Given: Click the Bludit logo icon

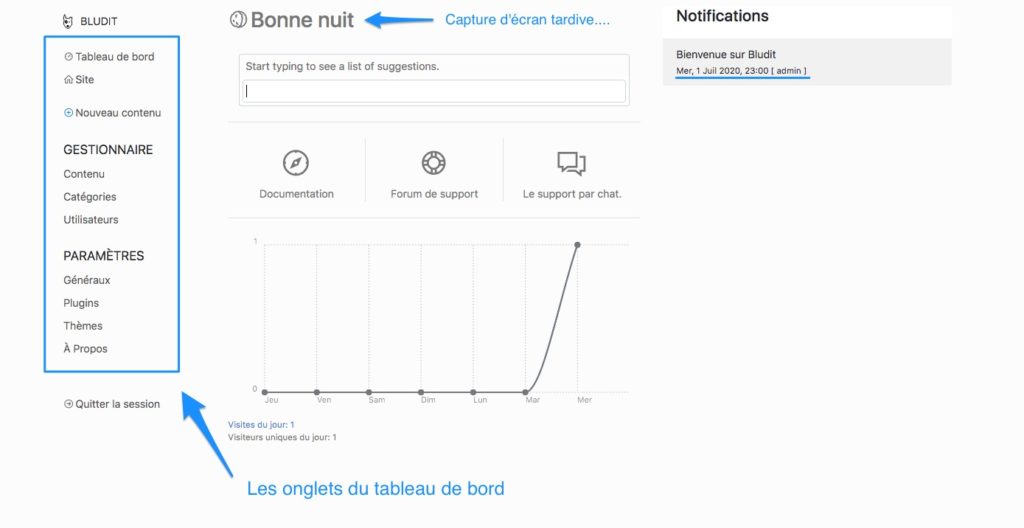Looking at the screenshot, I should (x=68, y=22).
